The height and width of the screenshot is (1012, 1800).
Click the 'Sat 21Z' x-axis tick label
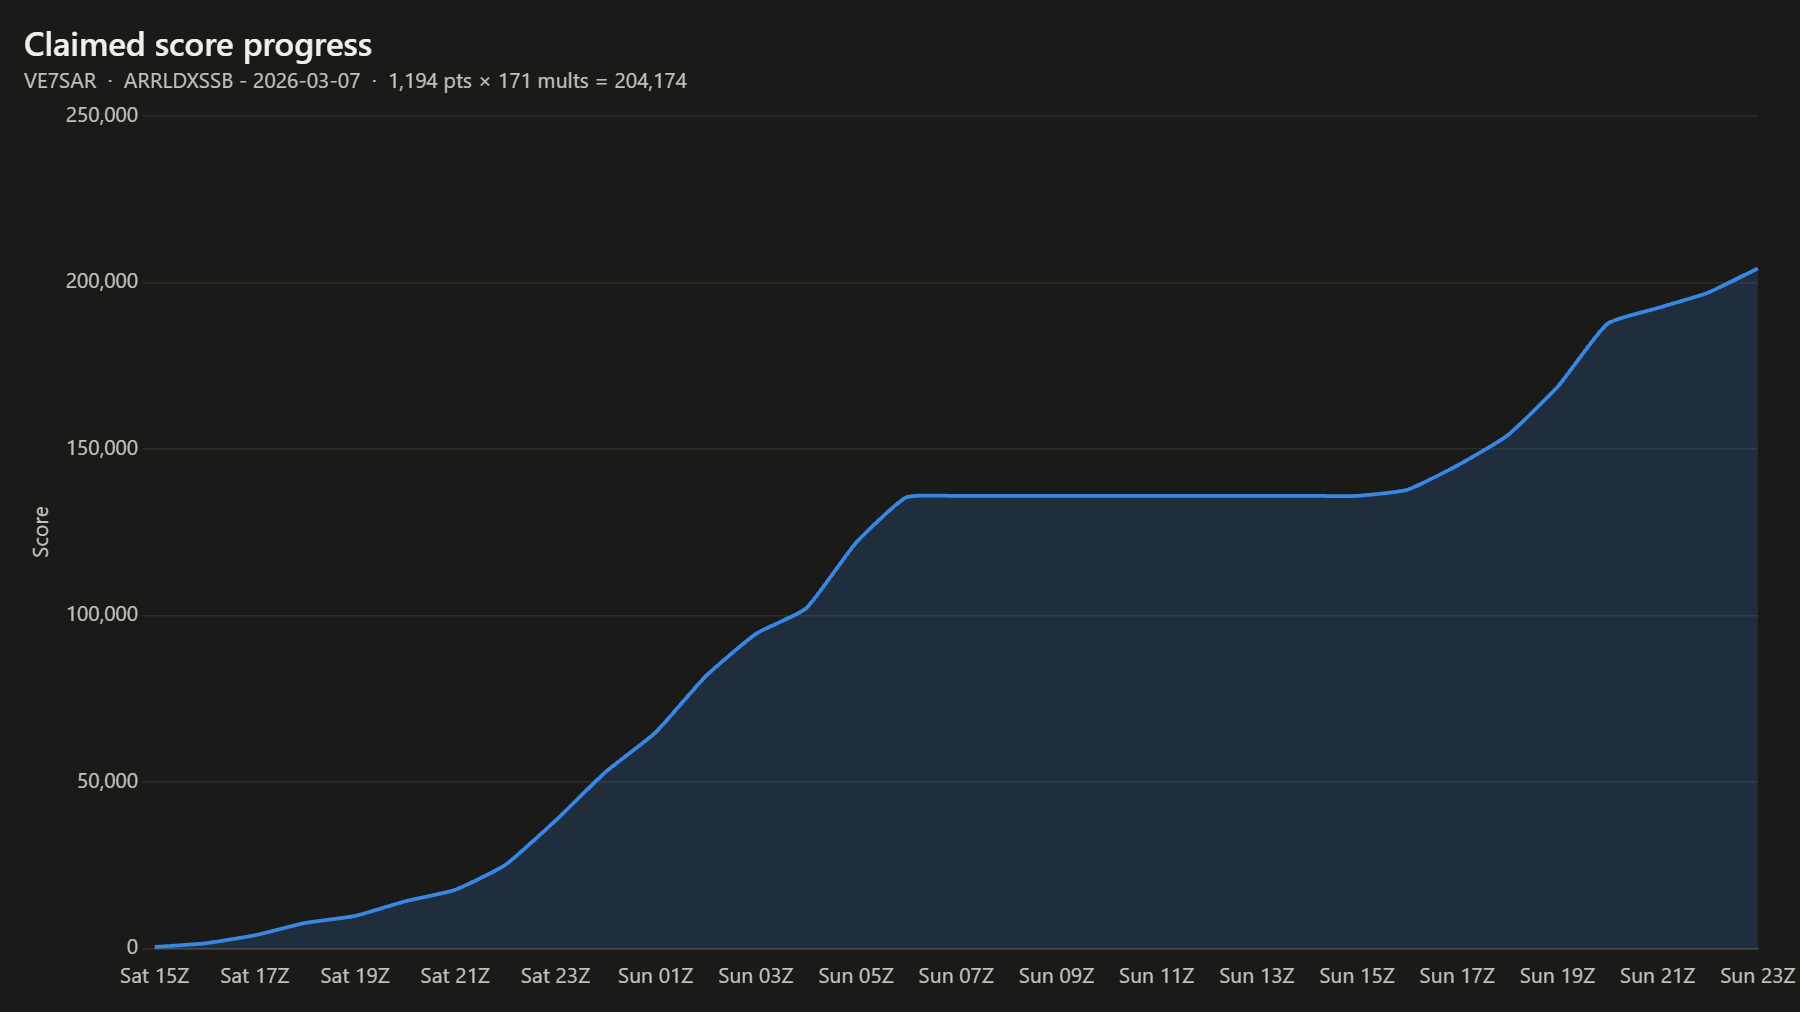tap(455, 976)
